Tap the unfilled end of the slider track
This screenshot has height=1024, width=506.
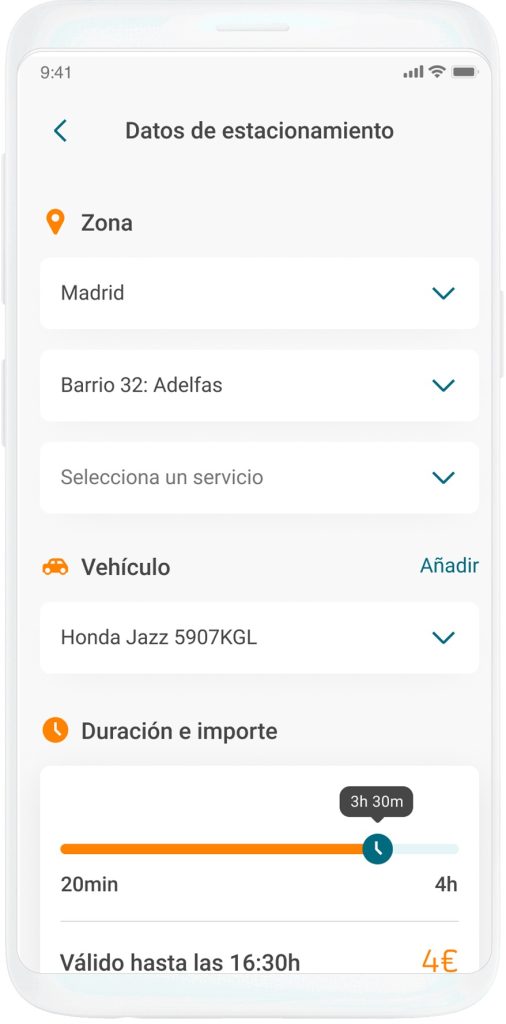(426, 849)
